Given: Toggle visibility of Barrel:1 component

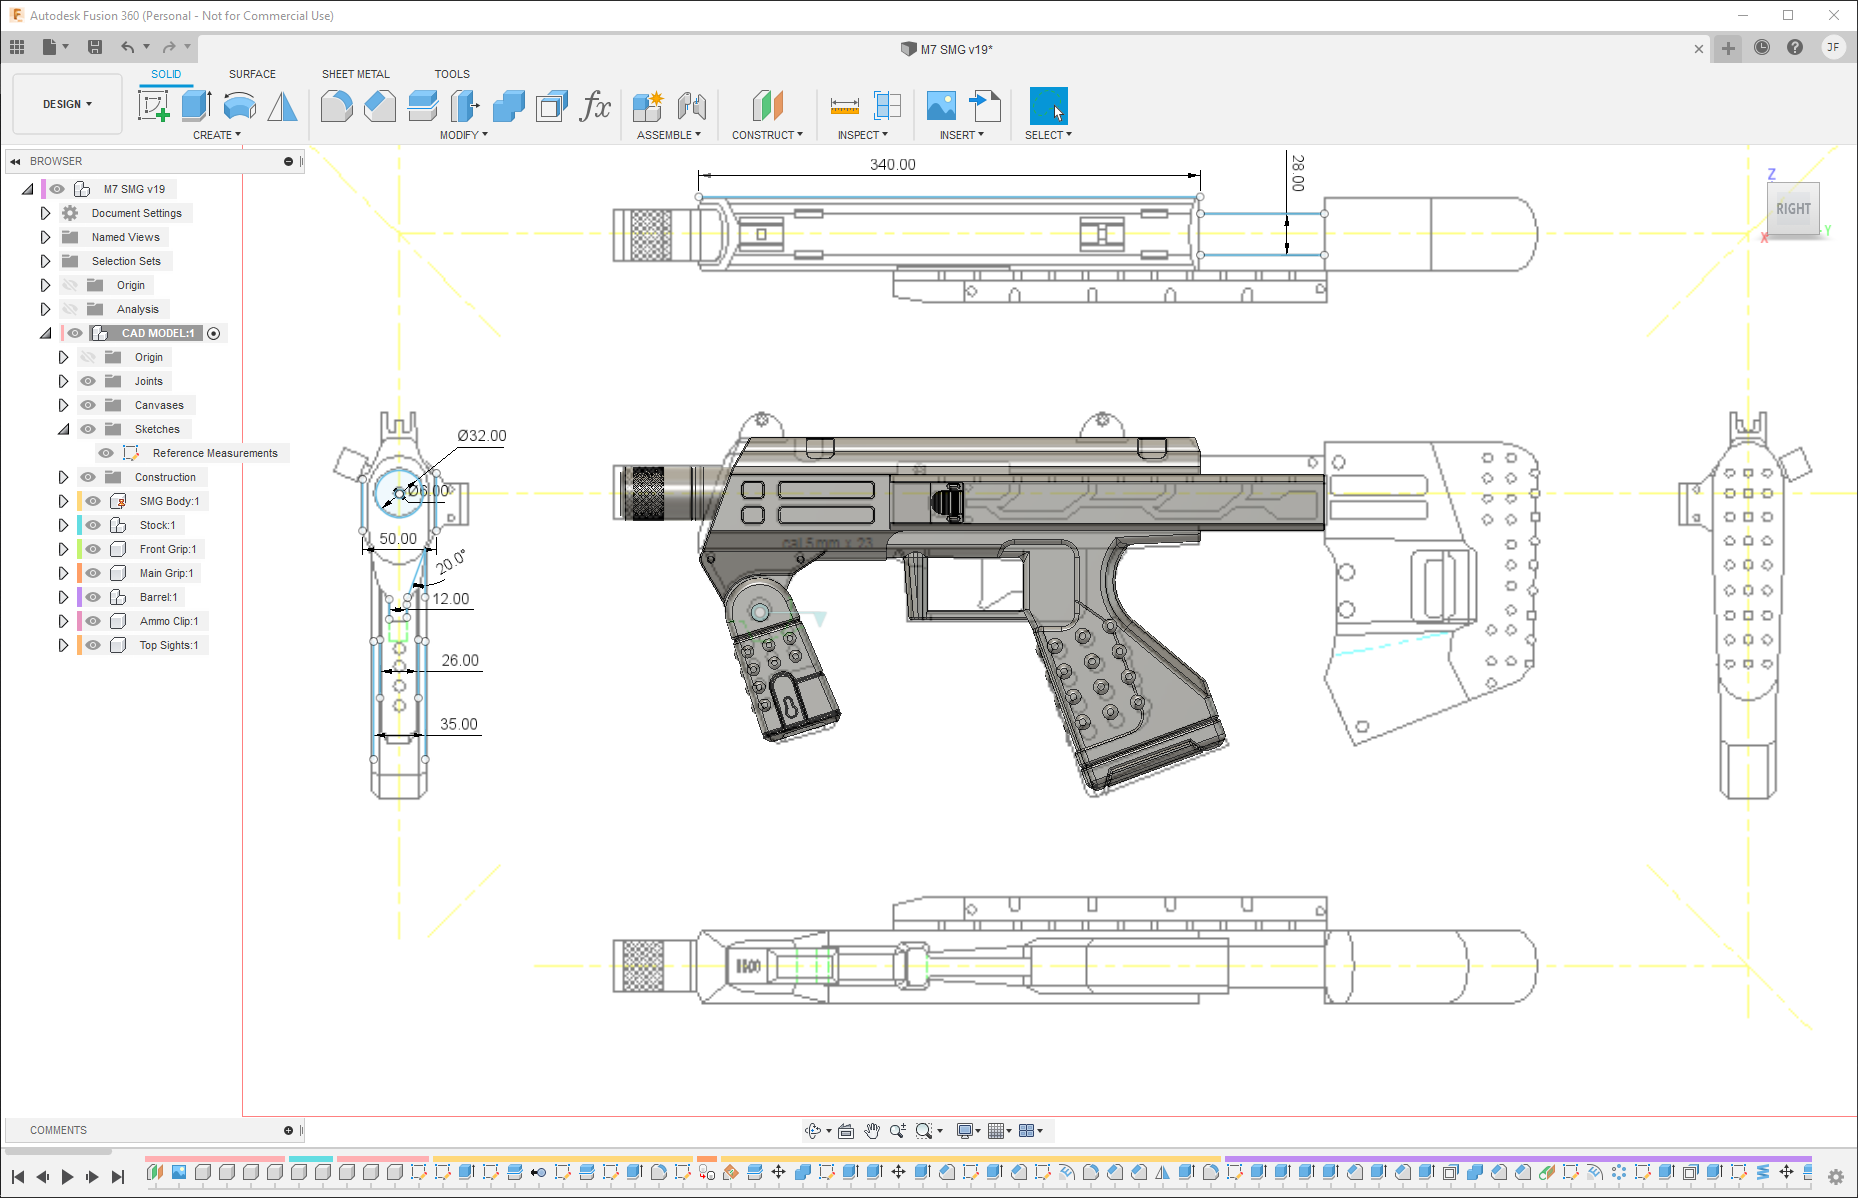Looking at the screenshot, I should click(x=93, y=597).
